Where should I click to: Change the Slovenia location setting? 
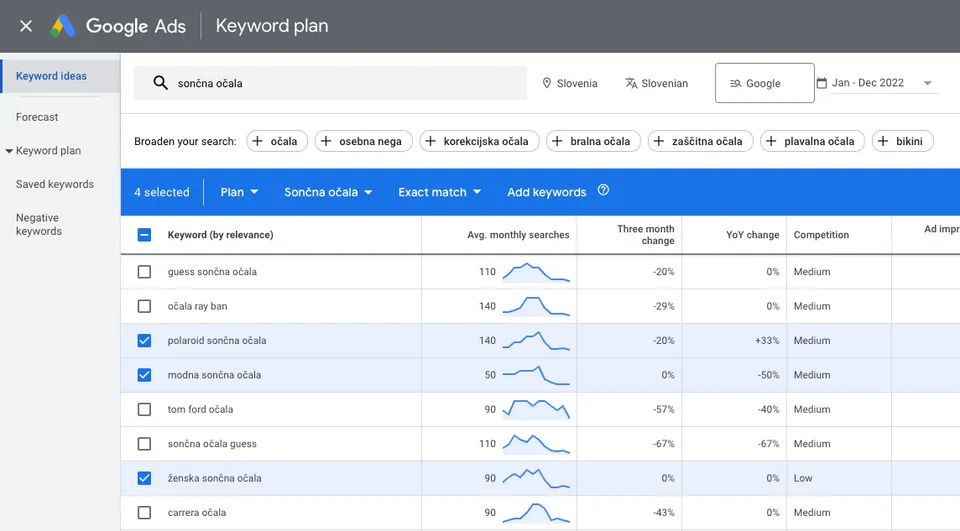(569, 83)
